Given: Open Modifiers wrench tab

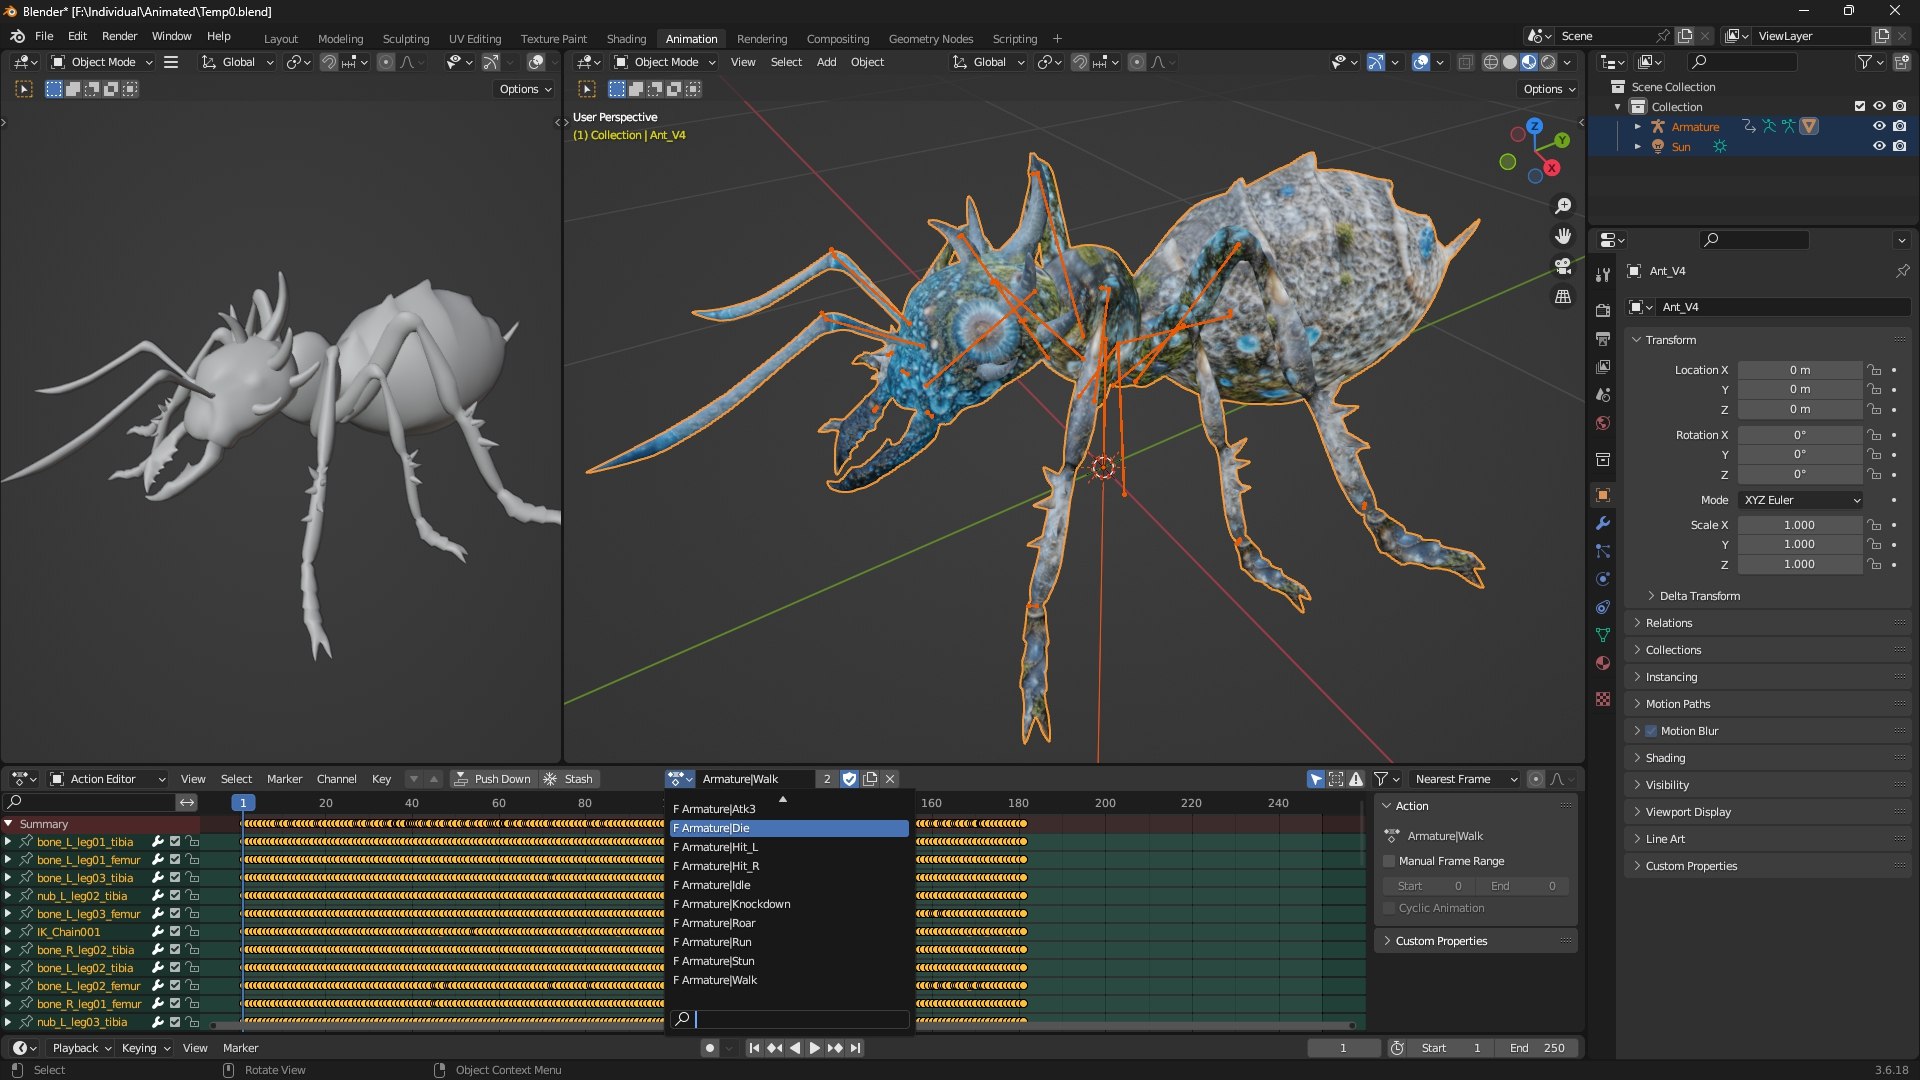Looking at the screenshot, I should [1603, 523].
